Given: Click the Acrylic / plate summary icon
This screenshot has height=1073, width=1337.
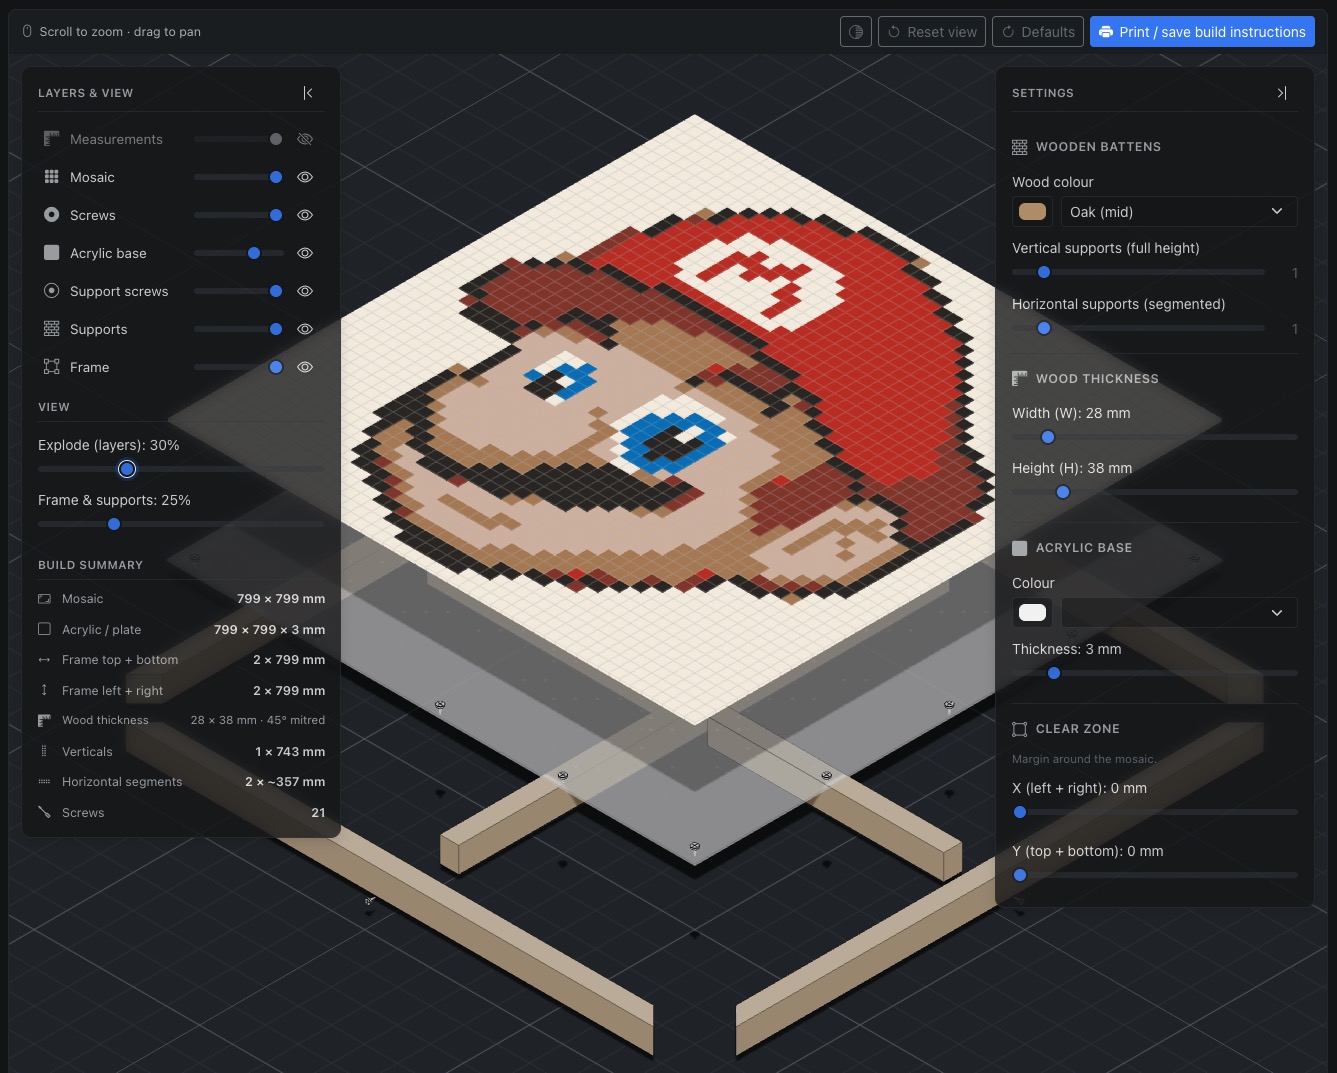Looking at the screenshot, I should point(44,629).
